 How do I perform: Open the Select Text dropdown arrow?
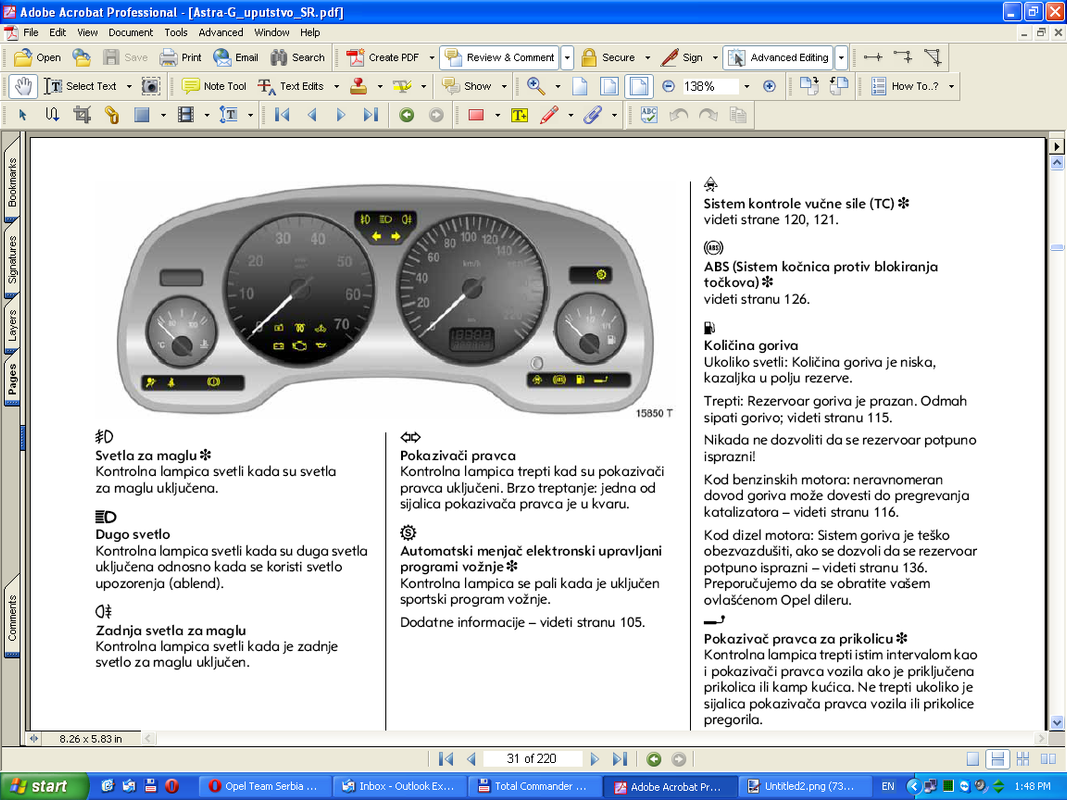129,86
